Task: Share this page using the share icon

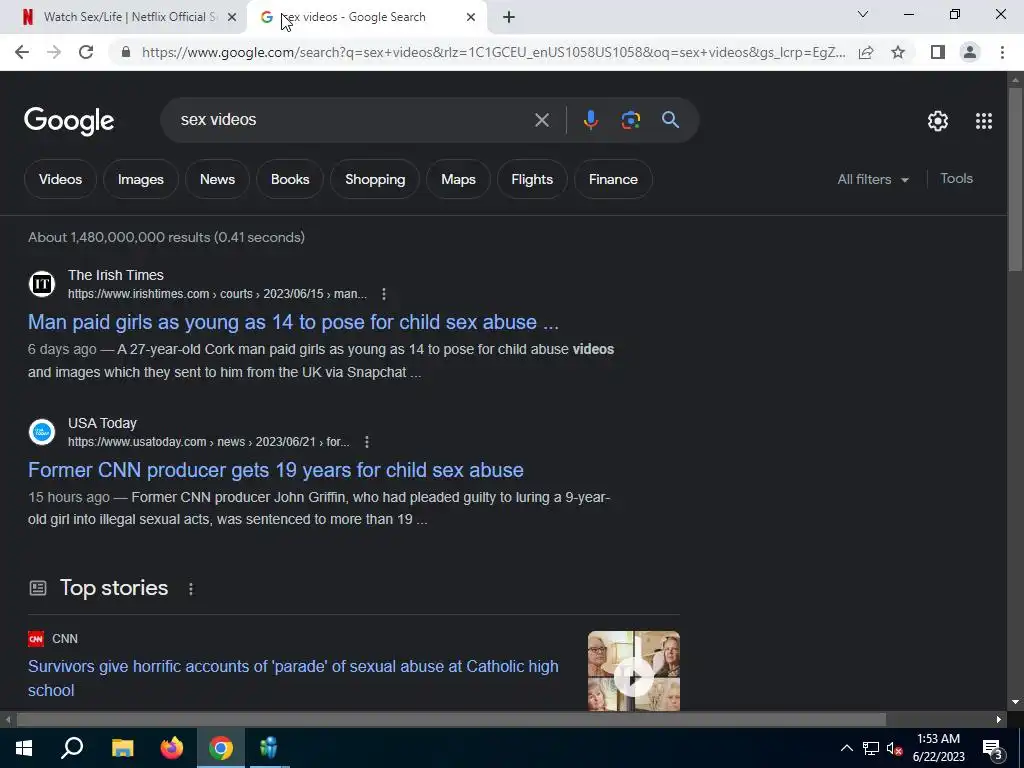Action: 866,52
